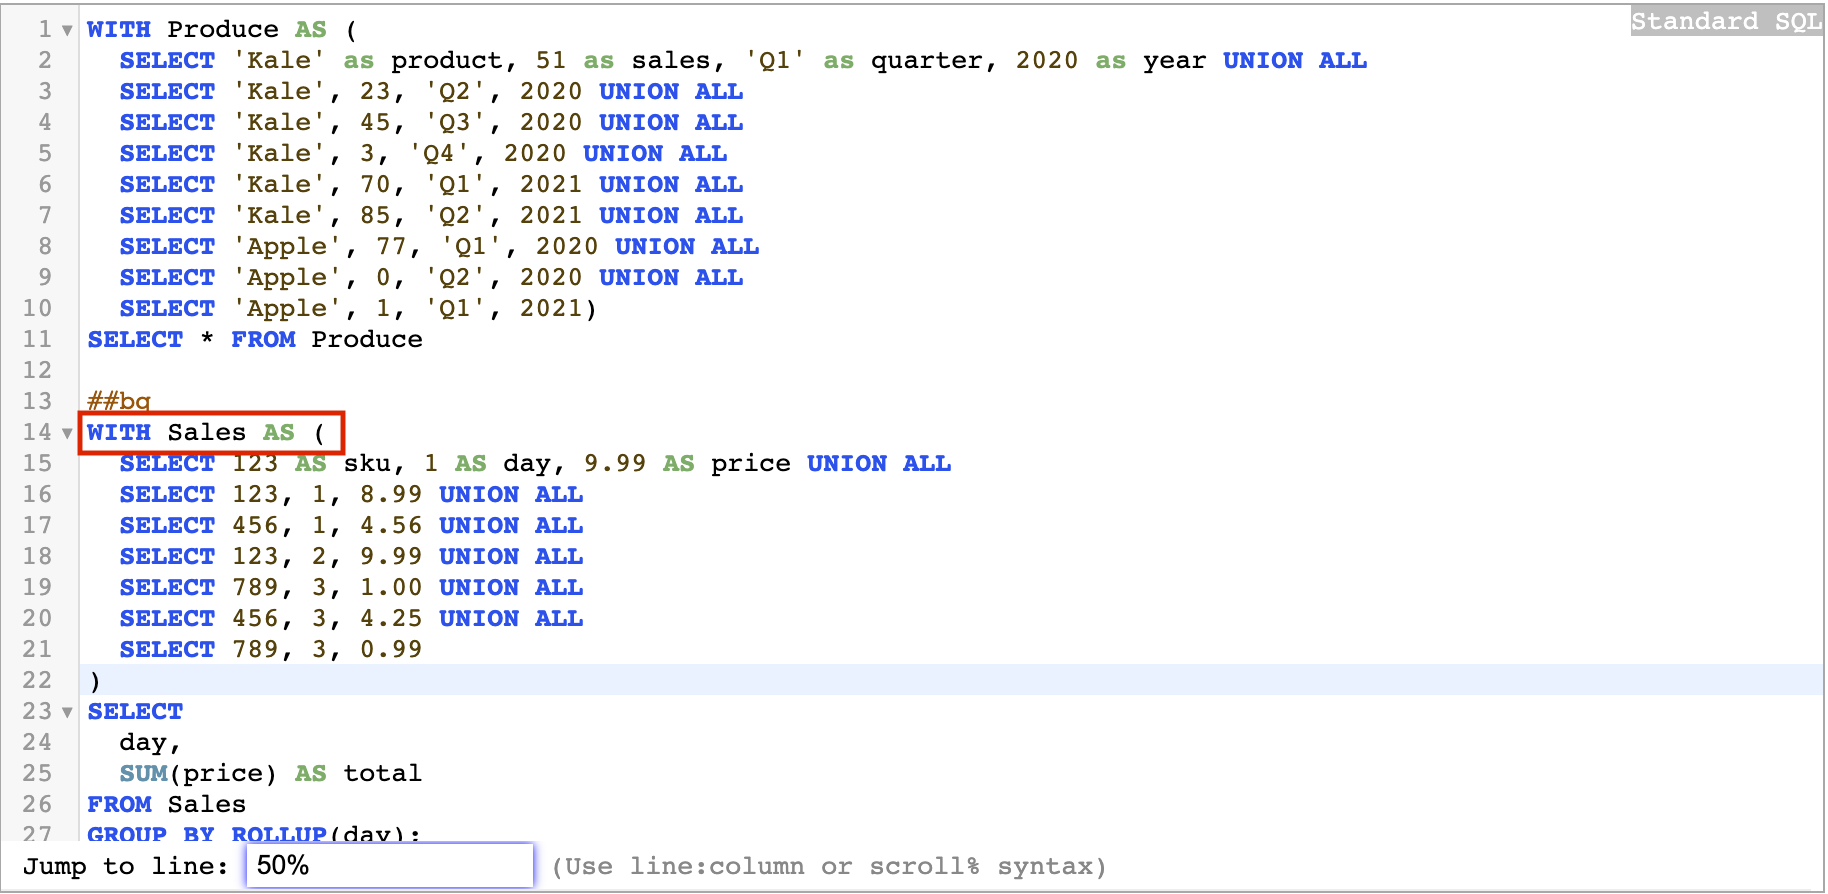Click 'FROM Sales' on line 26
Image resolution: width=1828 pixels, height=894 pixels.
pos(167,805)
